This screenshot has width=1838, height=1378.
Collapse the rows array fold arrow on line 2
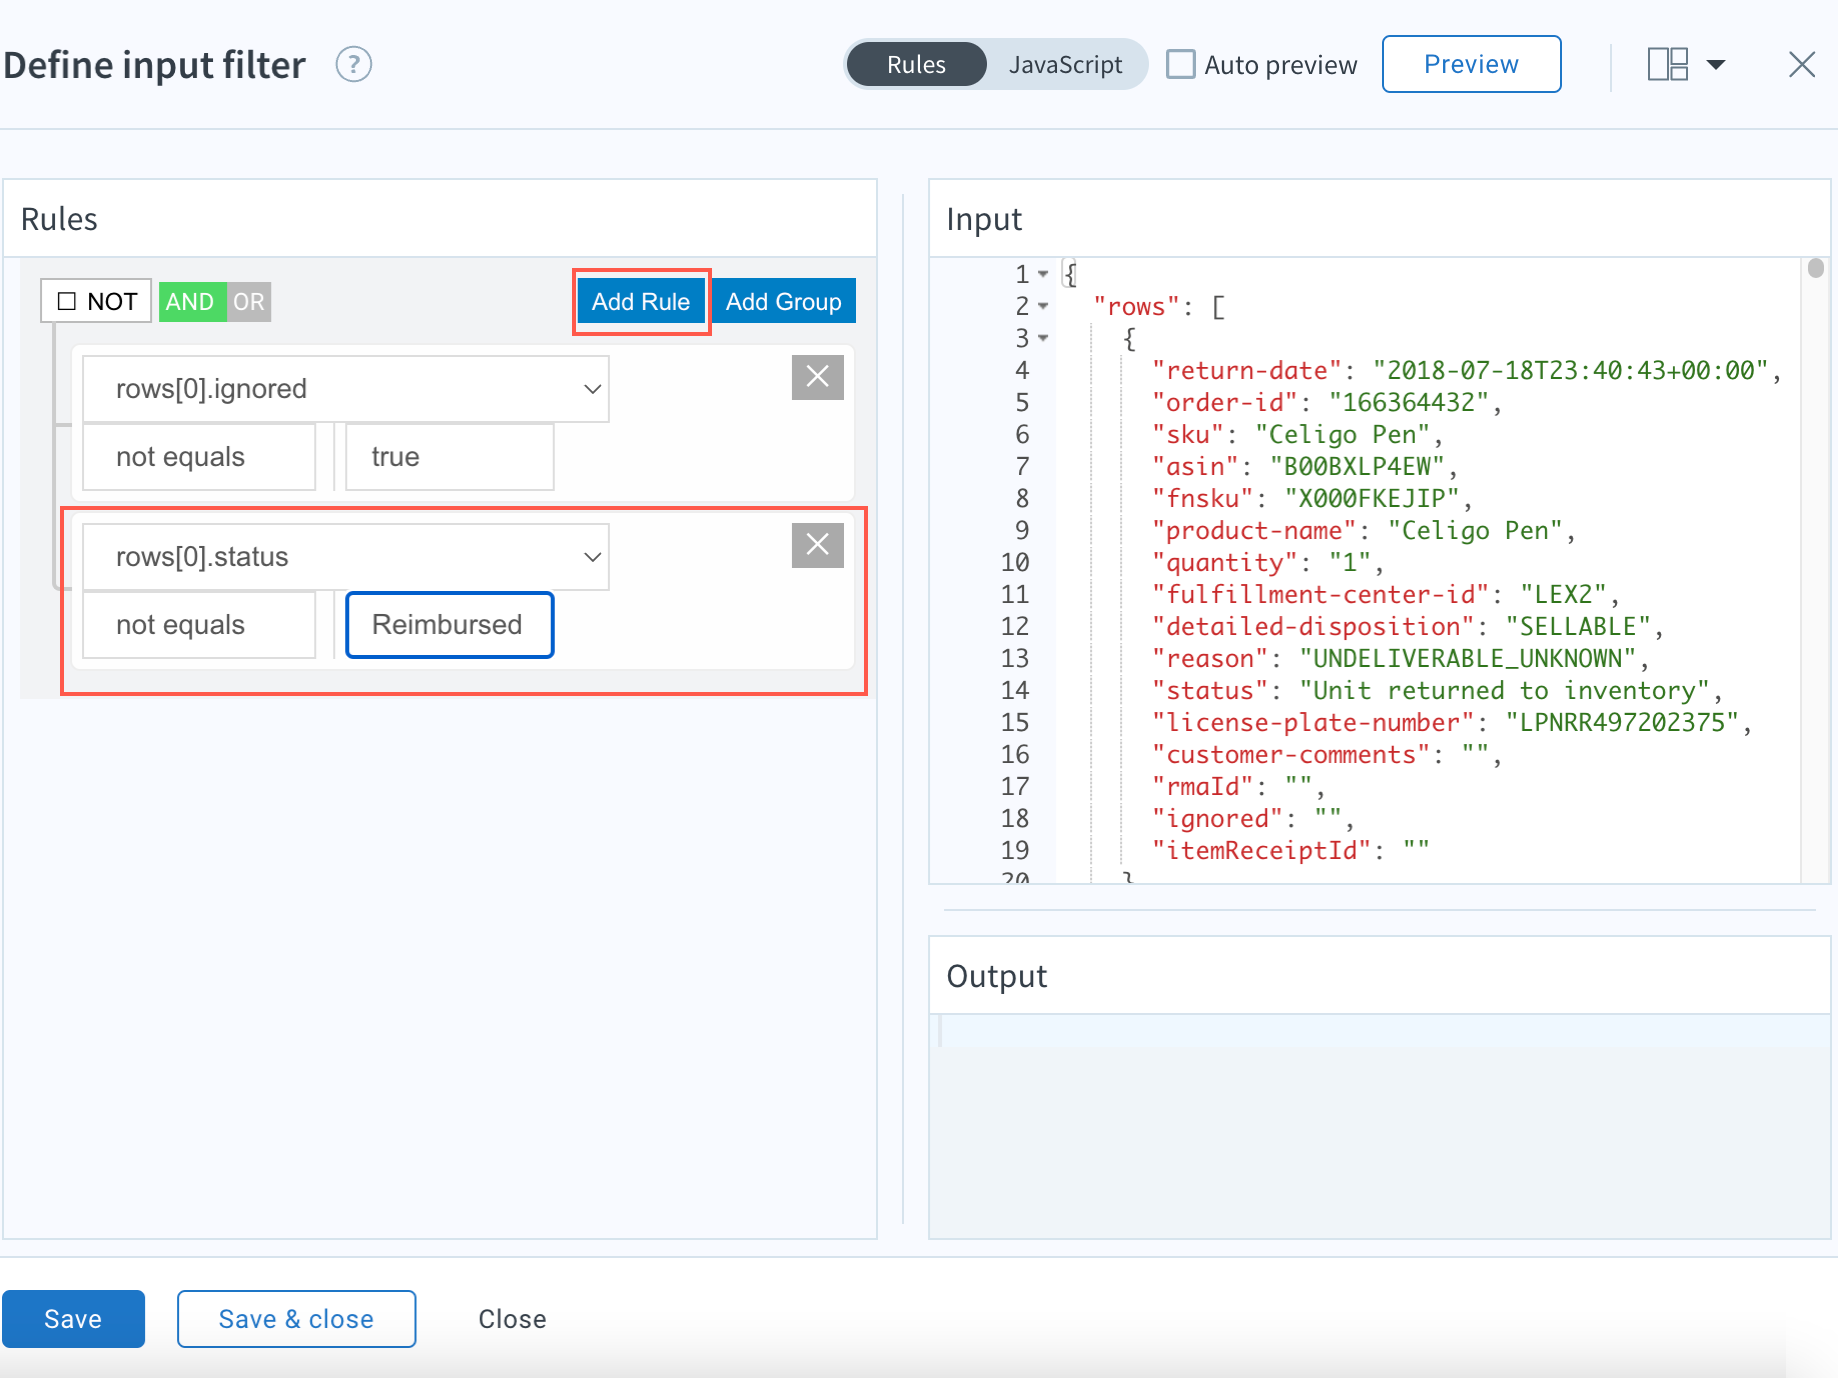click(x=1043, y=306)
